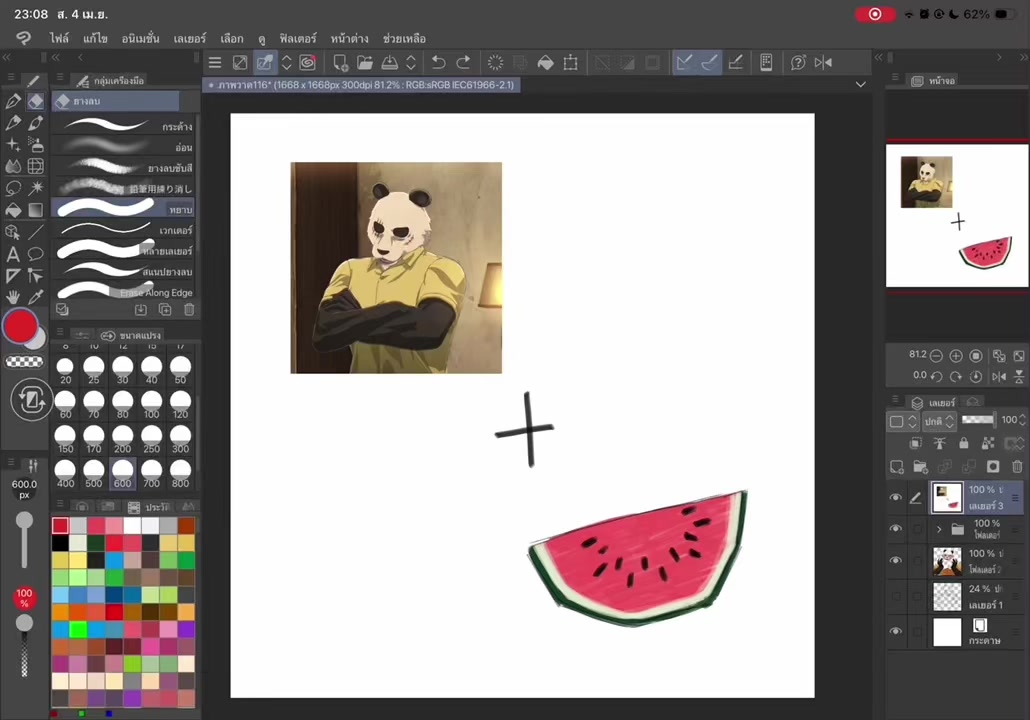Open the canvas tab list chevron
The width and height of the screenshot is (1030, 720).
[861, 85]
